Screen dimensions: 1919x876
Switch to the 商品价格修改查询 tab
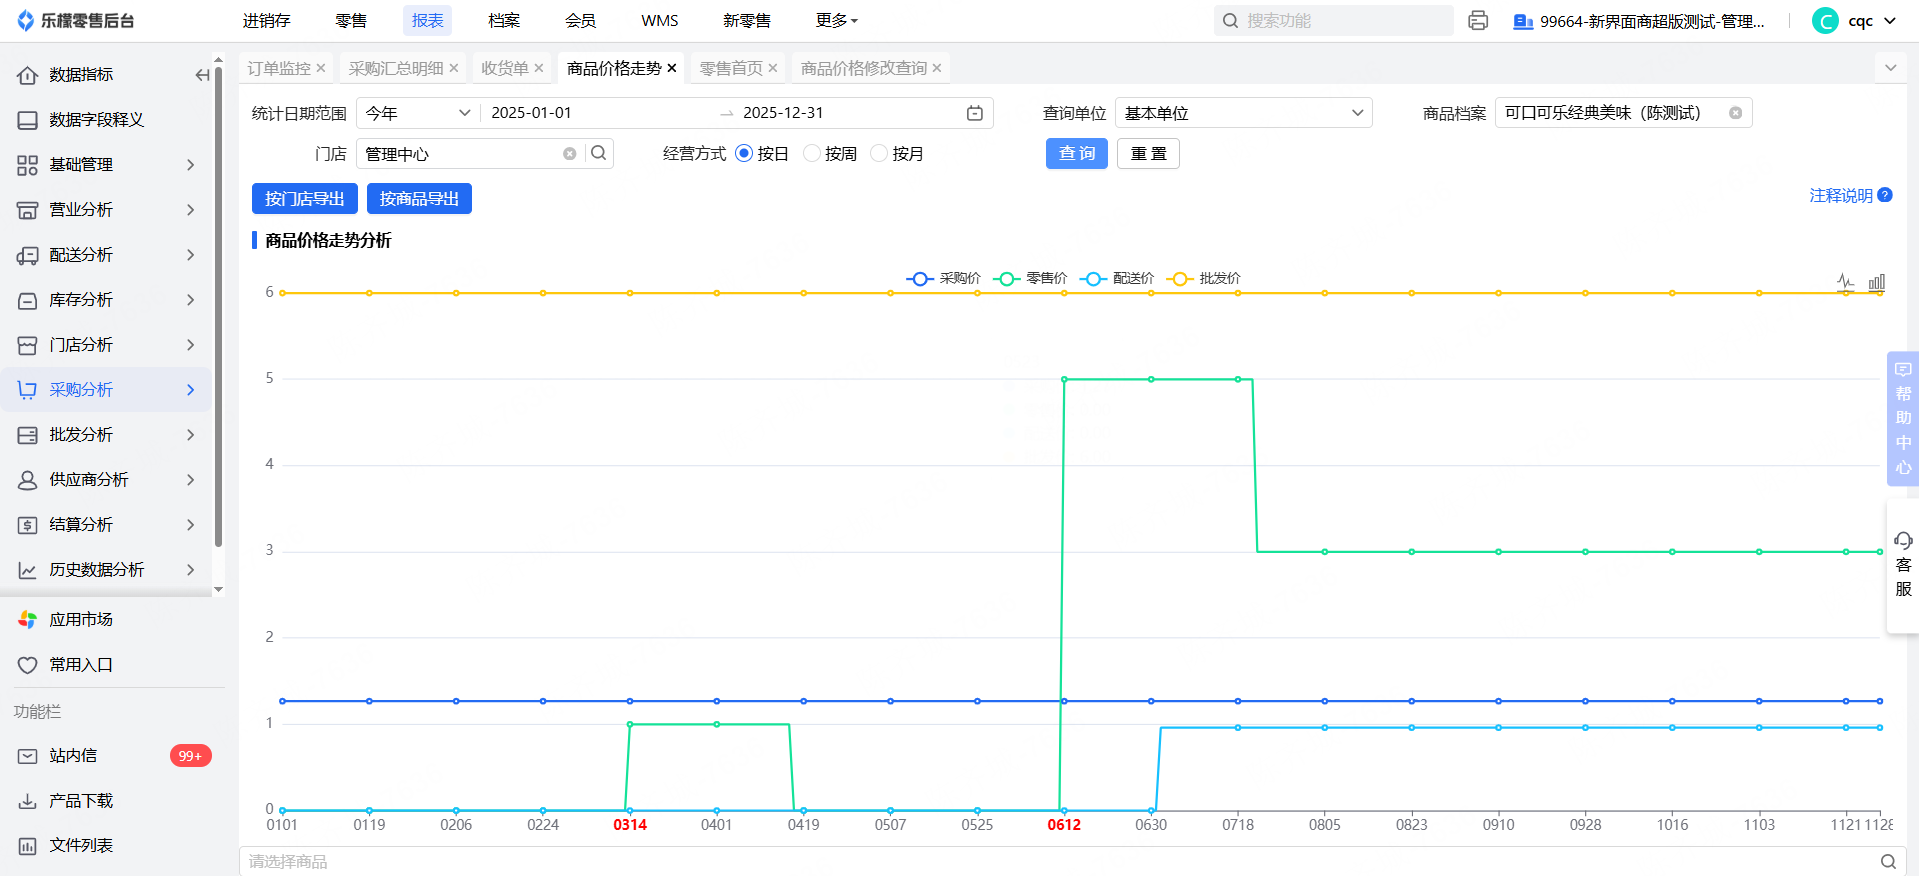pos(863,68)
